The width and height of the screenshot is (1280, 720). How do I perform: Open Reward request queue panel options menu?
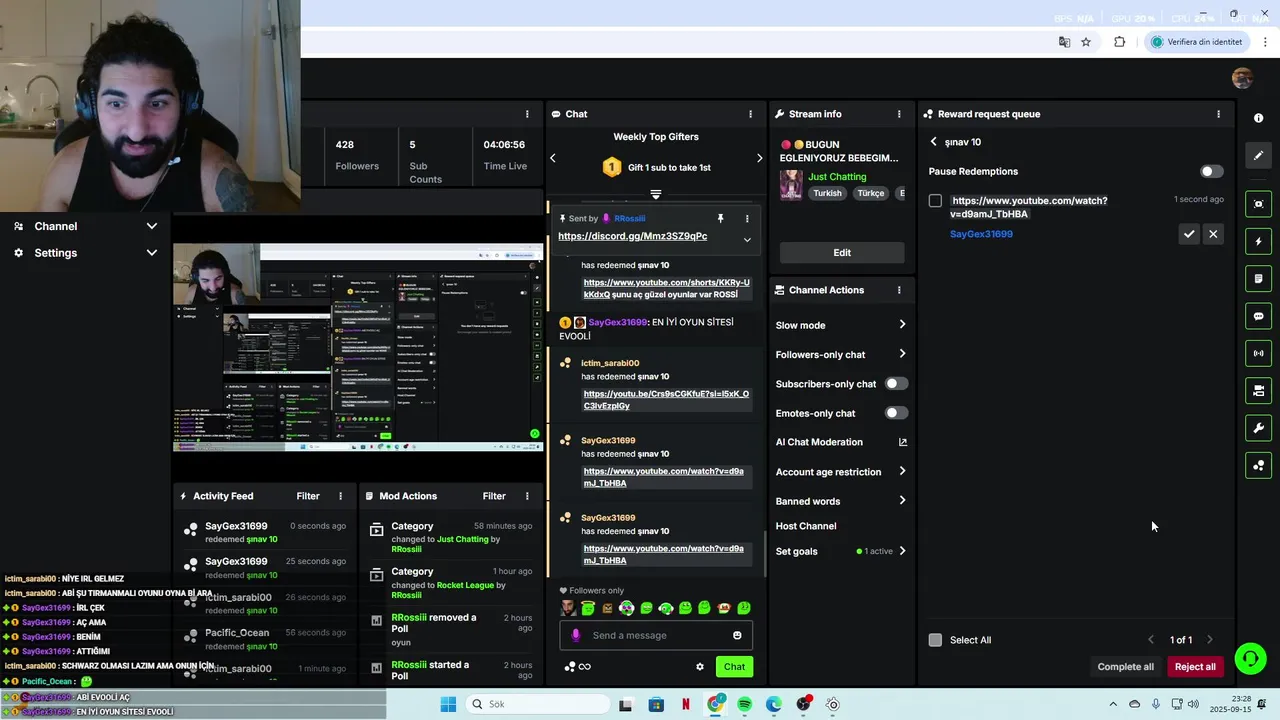1218,114
